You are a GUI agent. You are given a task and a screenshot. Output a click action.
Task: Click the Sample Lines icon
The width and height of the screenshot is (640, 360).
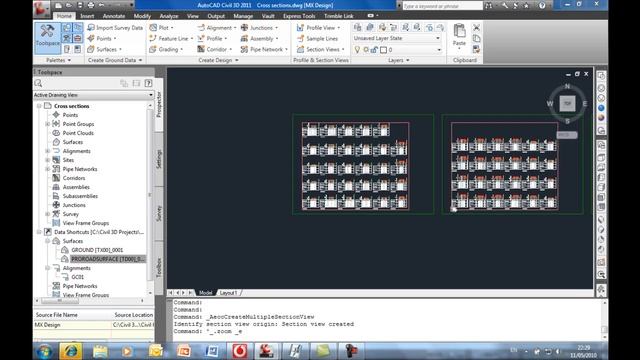(300, 38)
